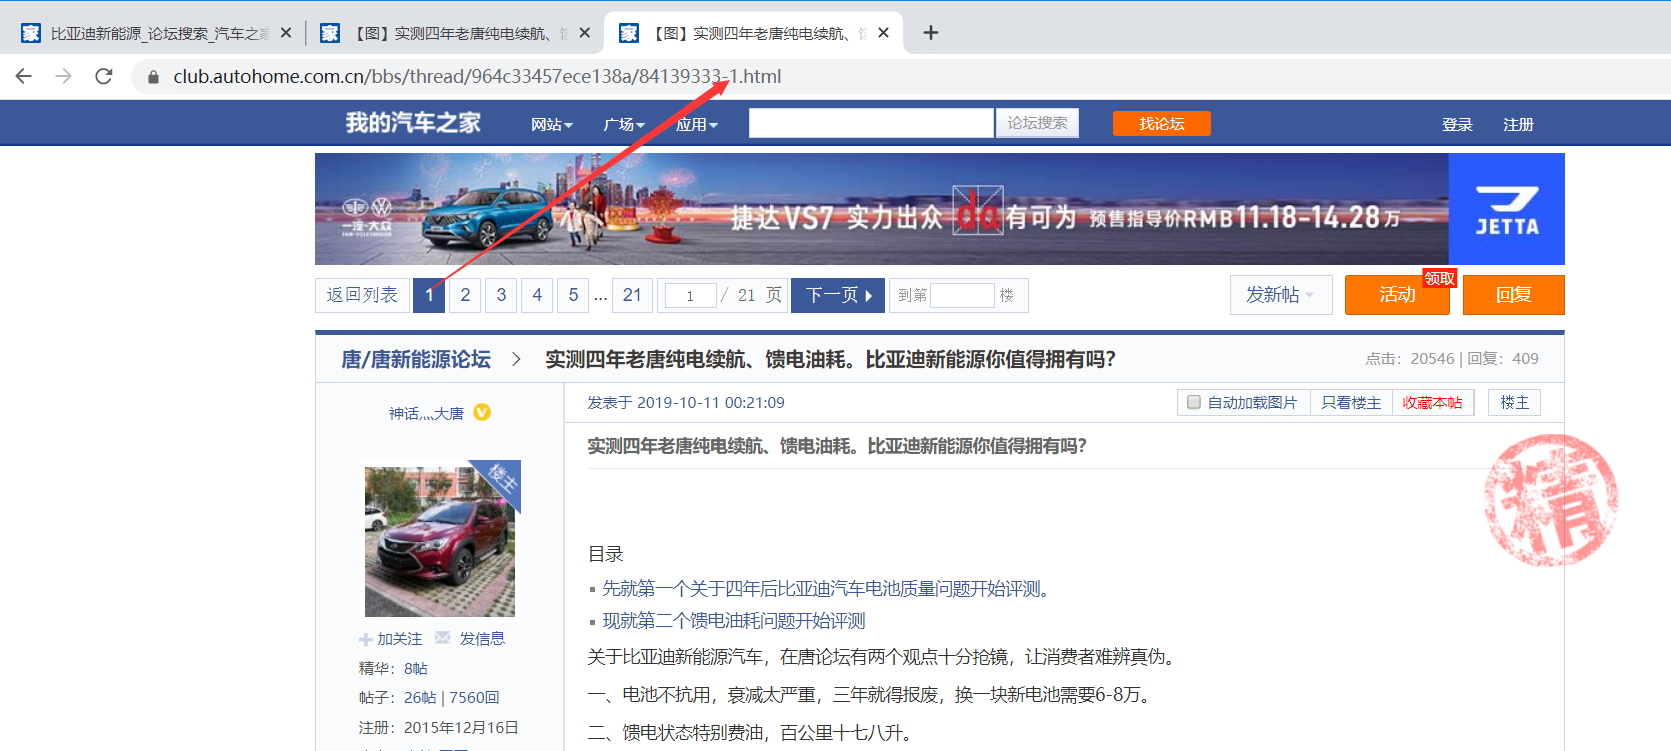
Task: Click the 注册 link
Action: (x=1518, y=124)
